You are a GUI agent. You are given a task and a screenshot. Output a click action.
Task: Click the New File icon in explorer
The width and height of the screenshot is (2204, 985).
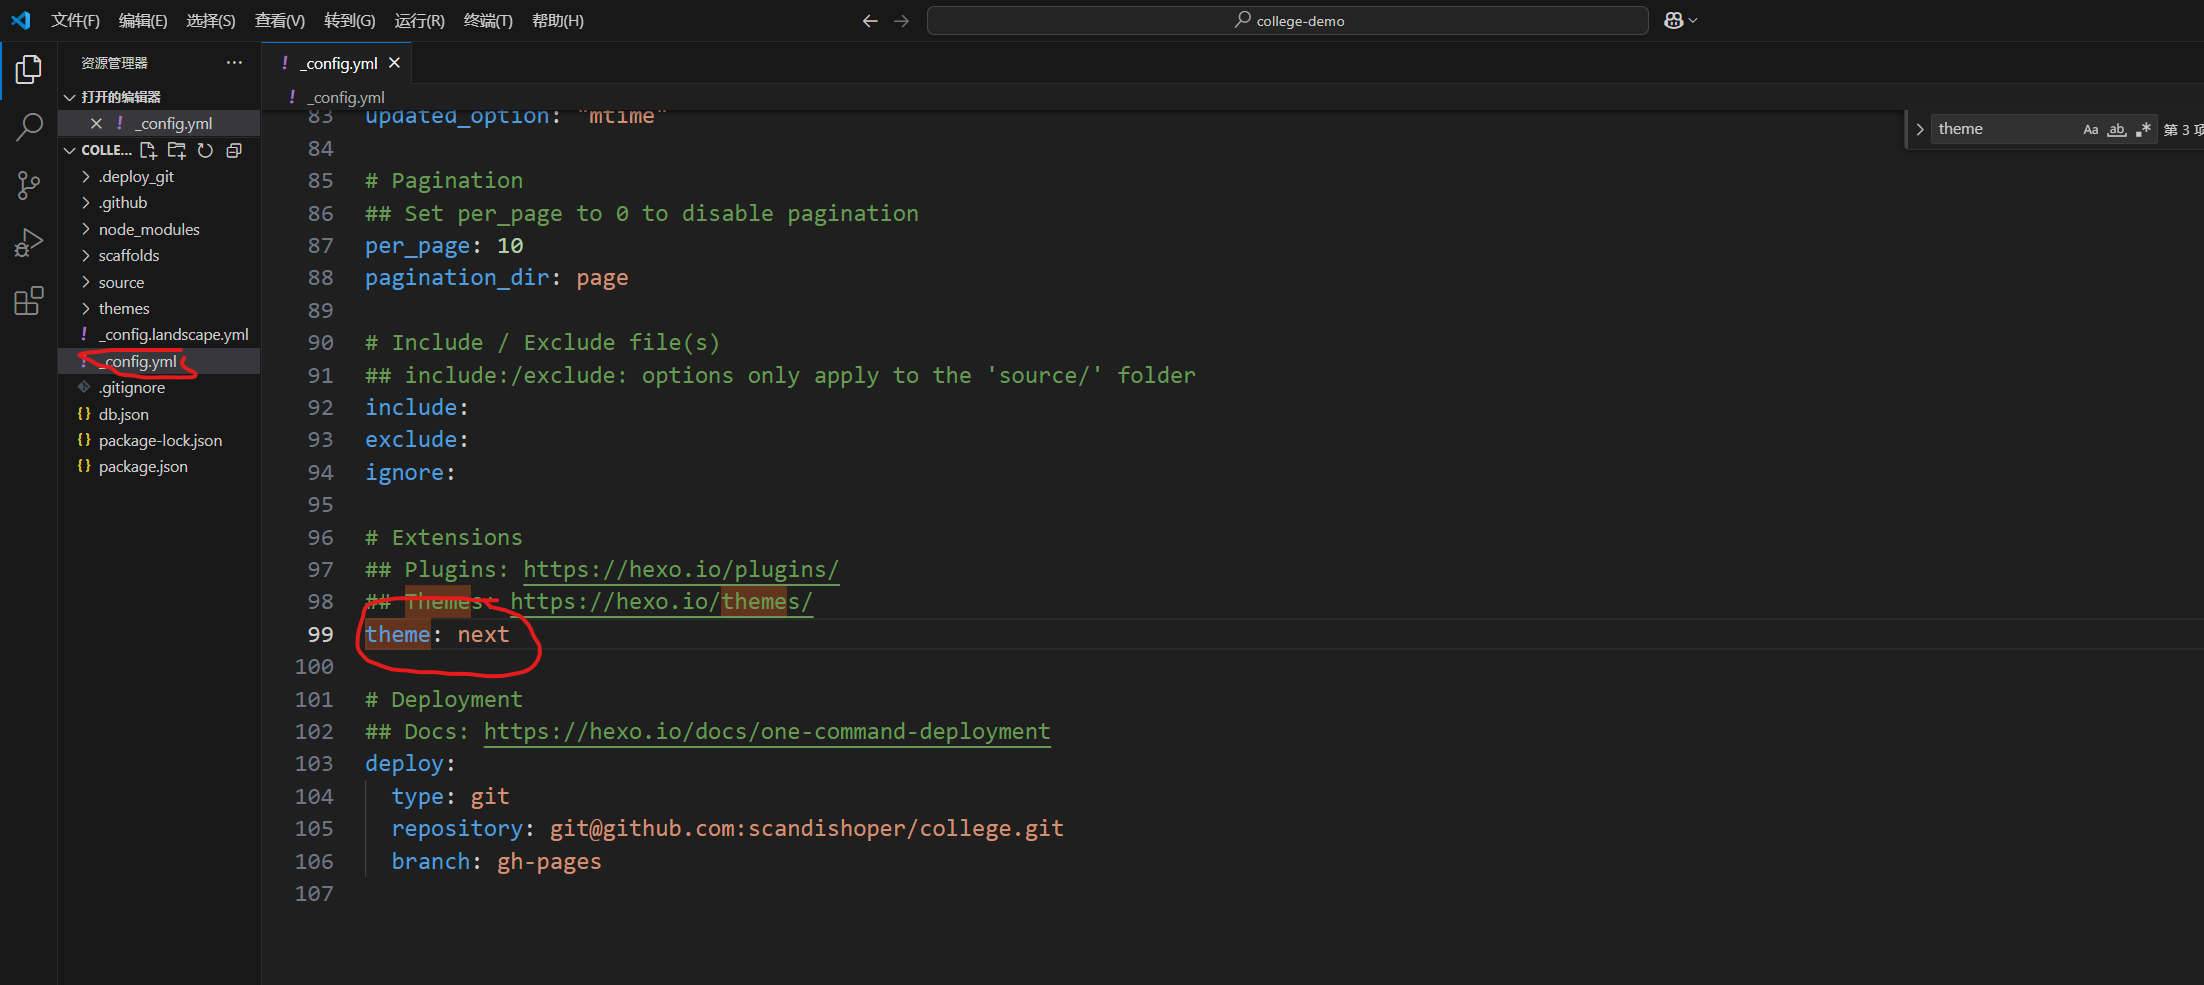[x=148, y=150]
